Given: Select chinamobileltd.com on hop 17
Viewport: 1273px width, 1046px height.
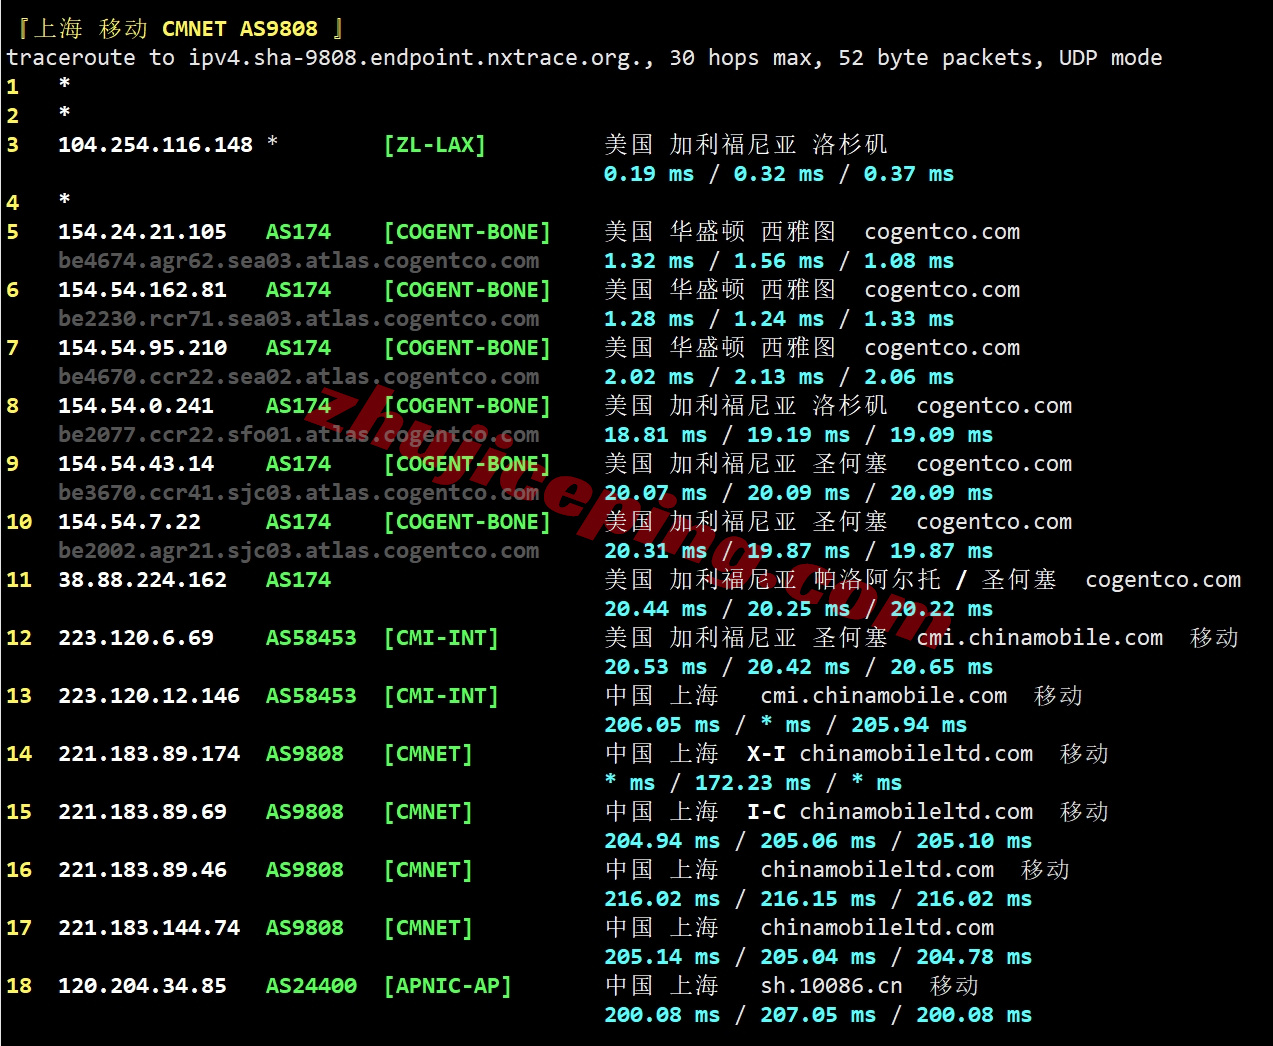Looking at the screenshot, I should pos(877,928).
